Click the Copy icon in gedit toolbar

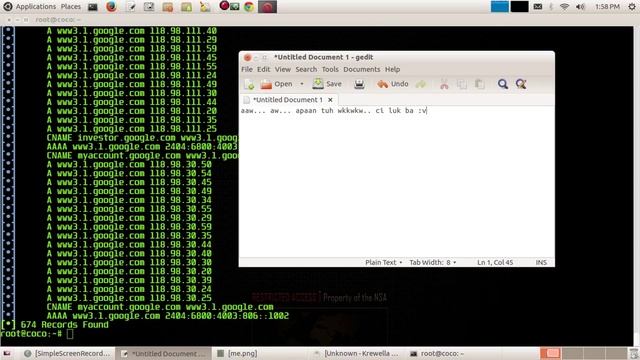click(462, 84)
